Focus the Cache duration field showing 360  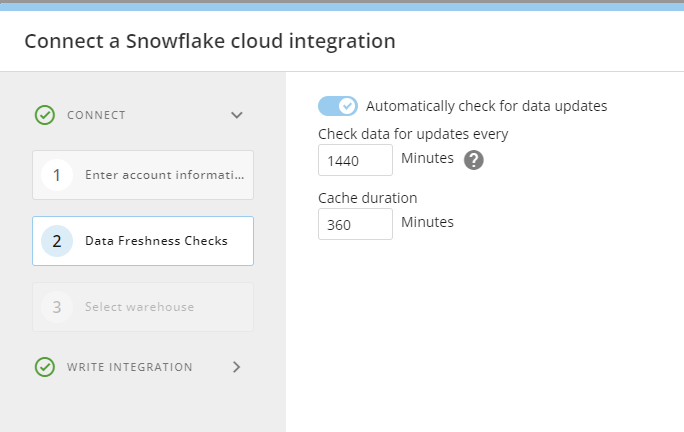pos(355,224)
